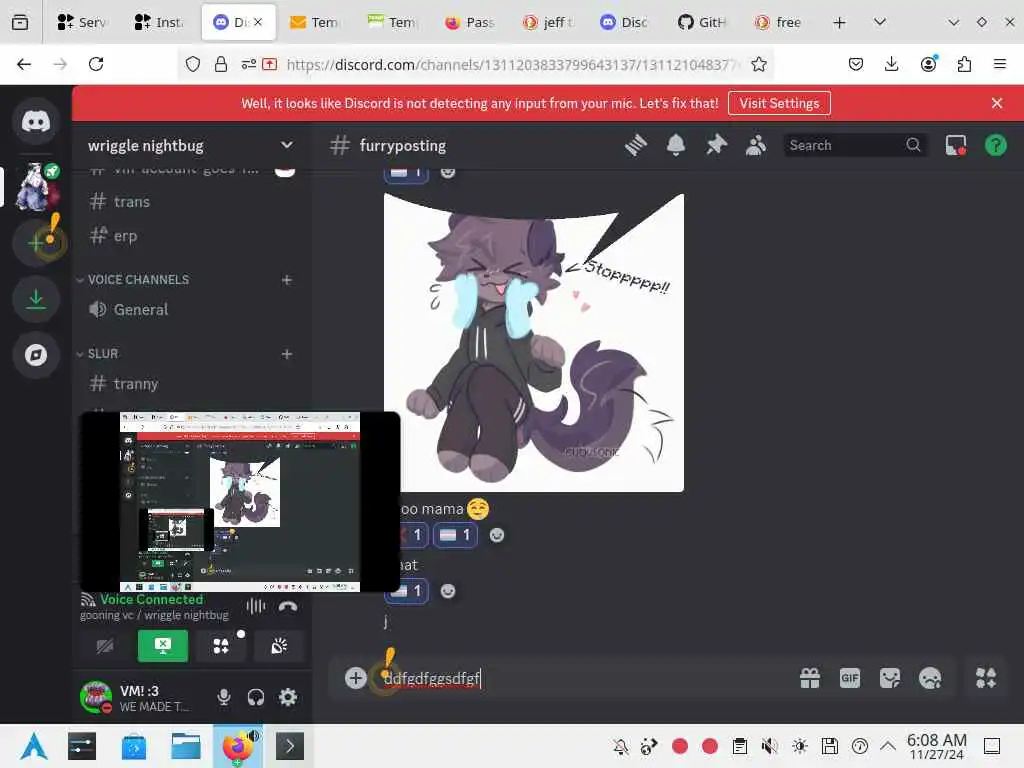This screenshot has width=1024, height=768.
Task: Open the screen share preview thumbnail
Action: click(240, 502)
